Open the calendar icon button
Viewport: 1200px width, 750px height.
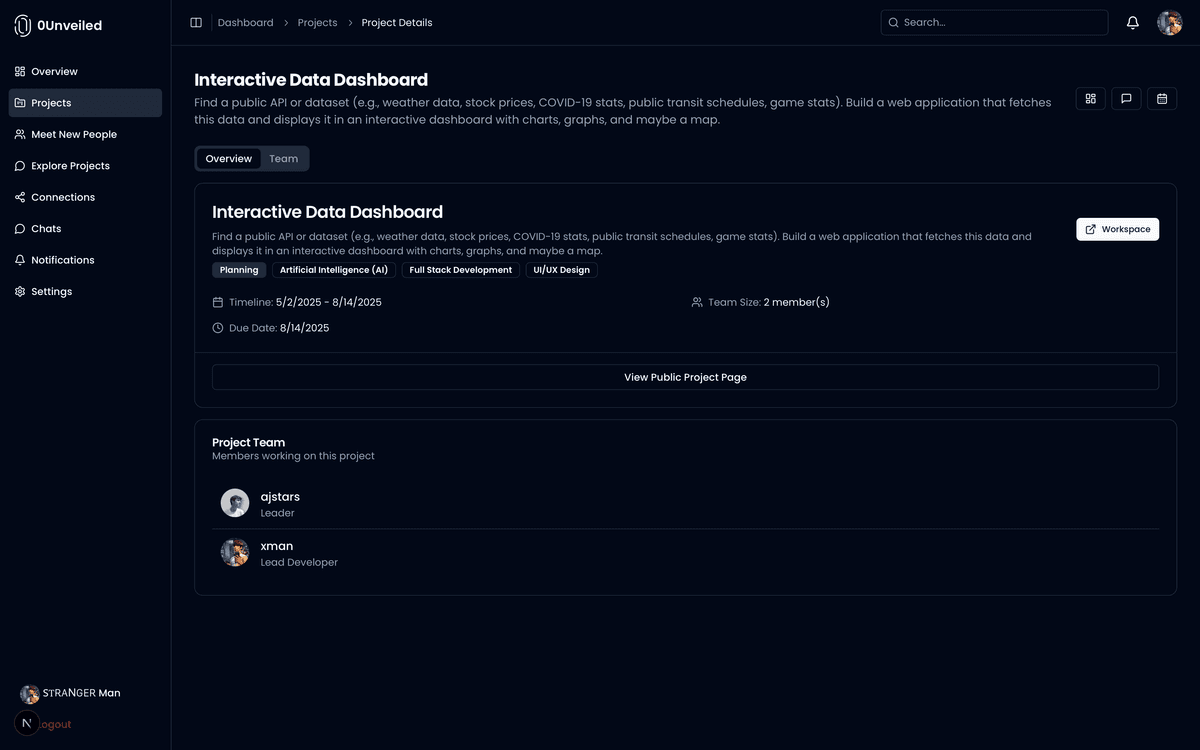point(1162,99)
